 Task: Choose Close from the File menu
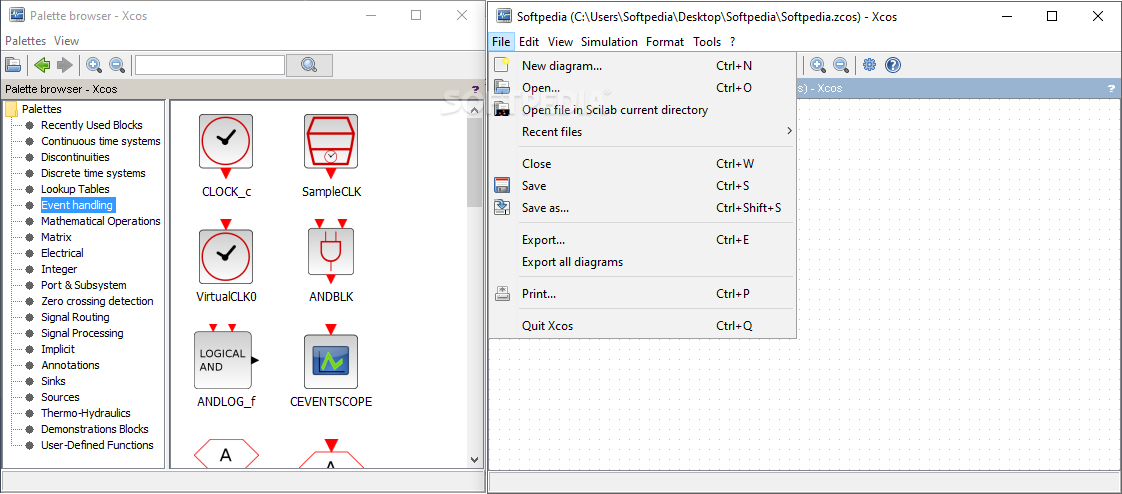coord(643,164)
